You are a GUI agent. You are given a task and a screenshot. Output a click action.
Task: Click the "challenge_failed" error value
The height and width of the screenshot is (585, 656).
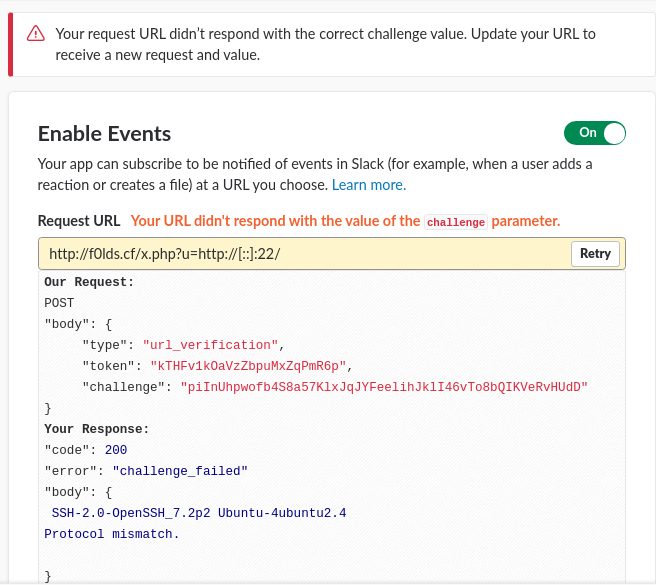179,470
